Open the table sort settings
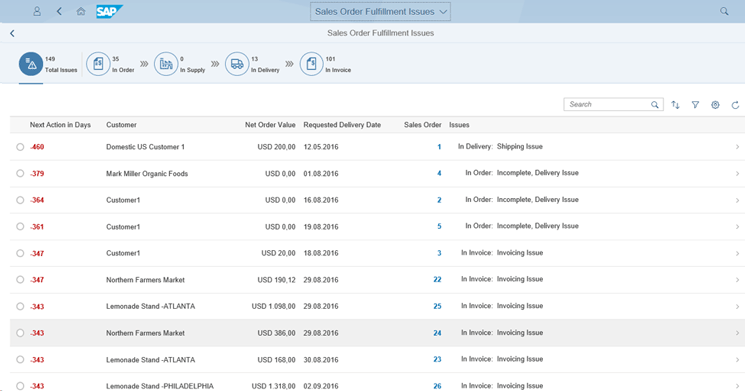The image size is (745, 391). 675,105
